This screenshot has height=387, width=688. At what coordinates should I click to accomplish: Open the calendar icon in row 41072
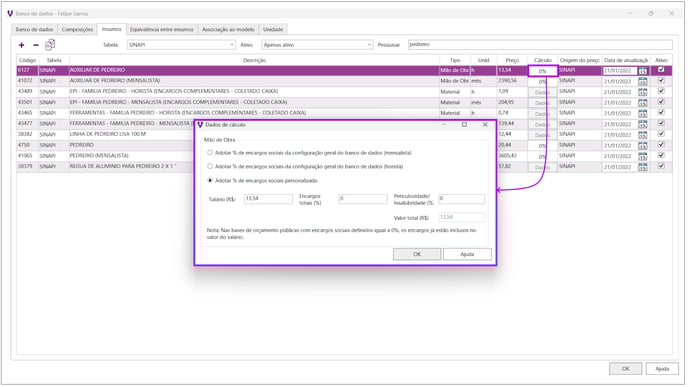click(642, 81)
